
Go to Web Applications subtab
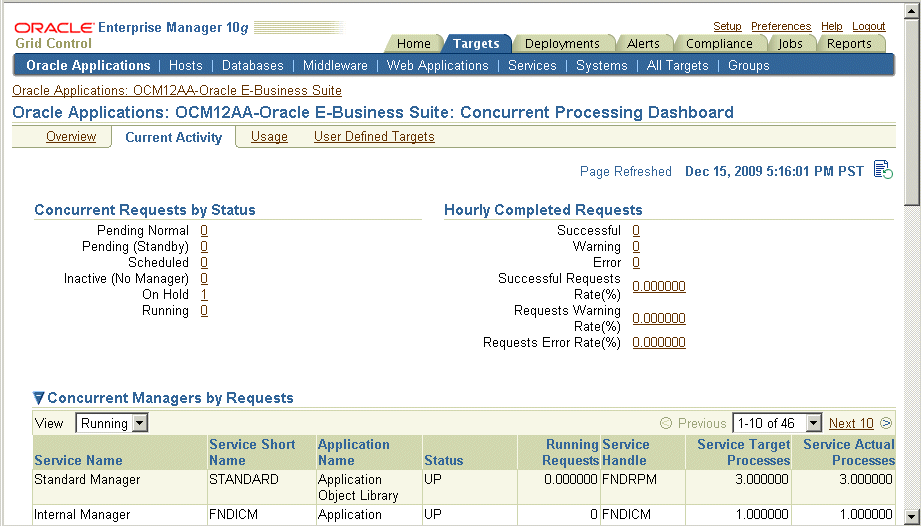coord(438,66)
